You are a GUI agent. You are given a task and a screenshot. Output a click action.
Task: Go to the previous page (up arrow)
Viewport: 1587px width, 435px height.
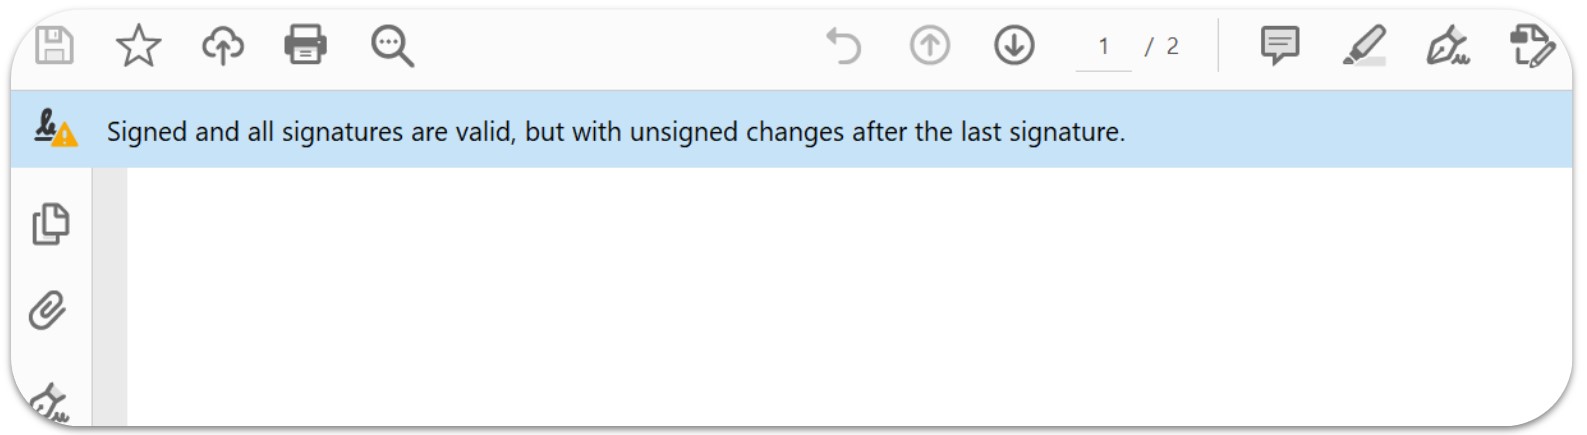930,46
